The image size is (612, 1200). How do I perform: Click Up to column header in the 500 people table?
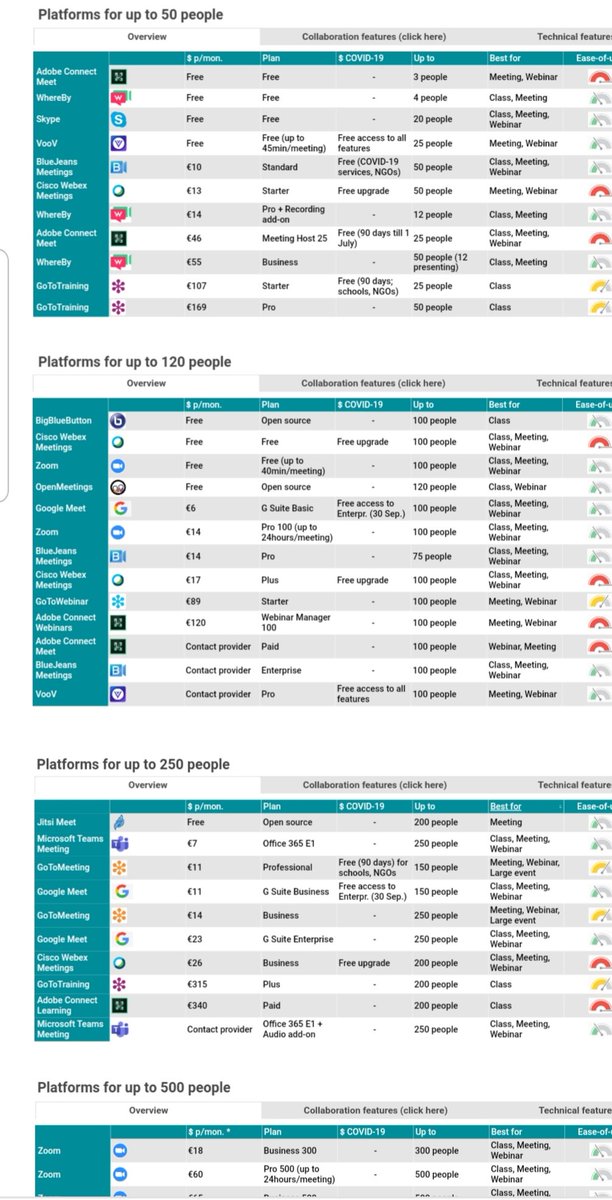pos(424,1131)
